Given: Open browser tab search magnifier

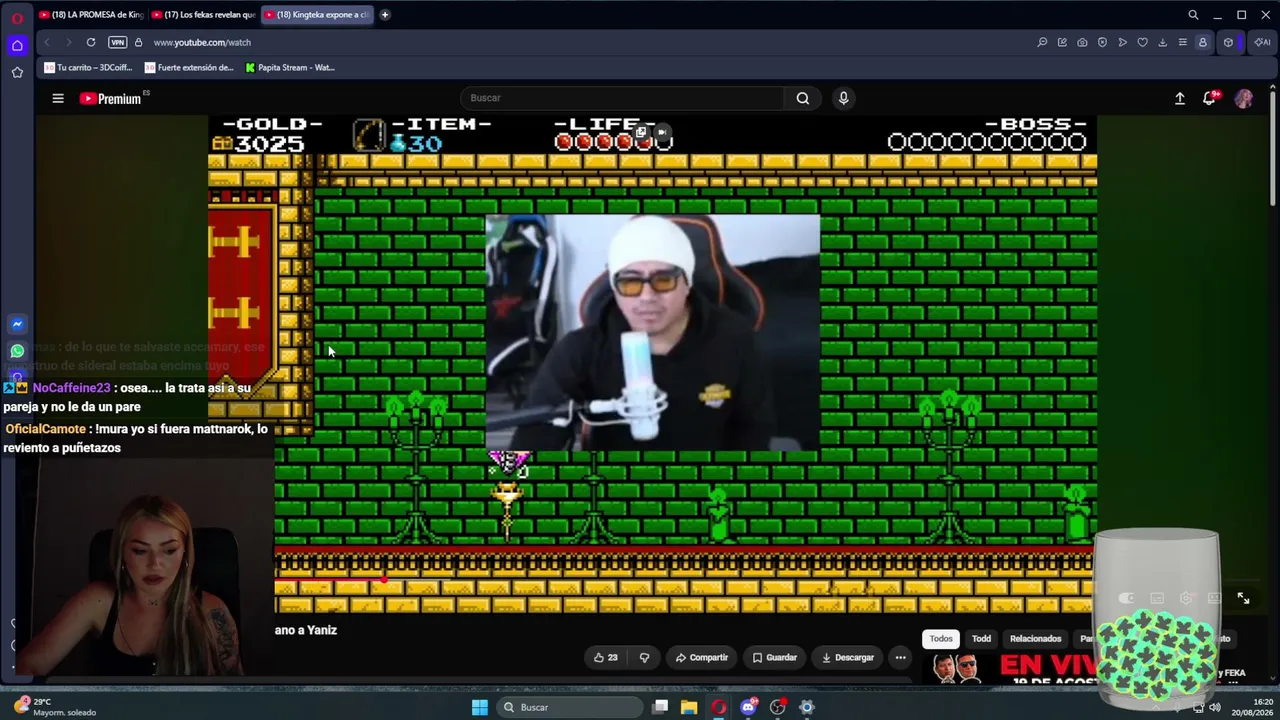Looking at the screenshot, I should (x=1193, y=15).
